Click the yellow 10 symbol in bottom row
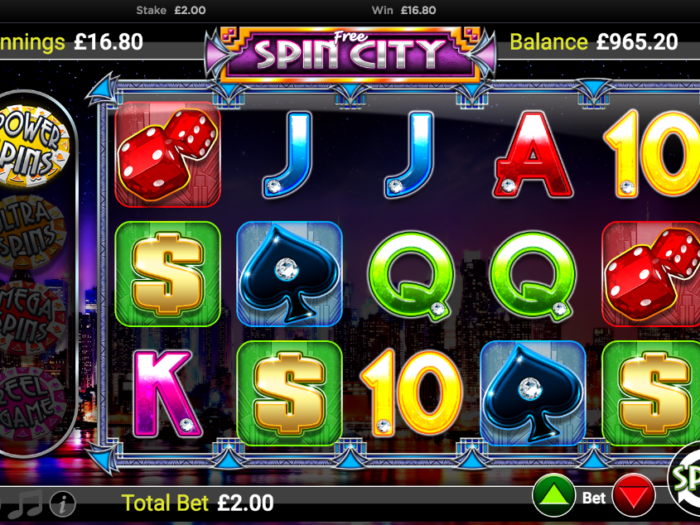Viewport: 700px width, 525px height. coord(411,393)
